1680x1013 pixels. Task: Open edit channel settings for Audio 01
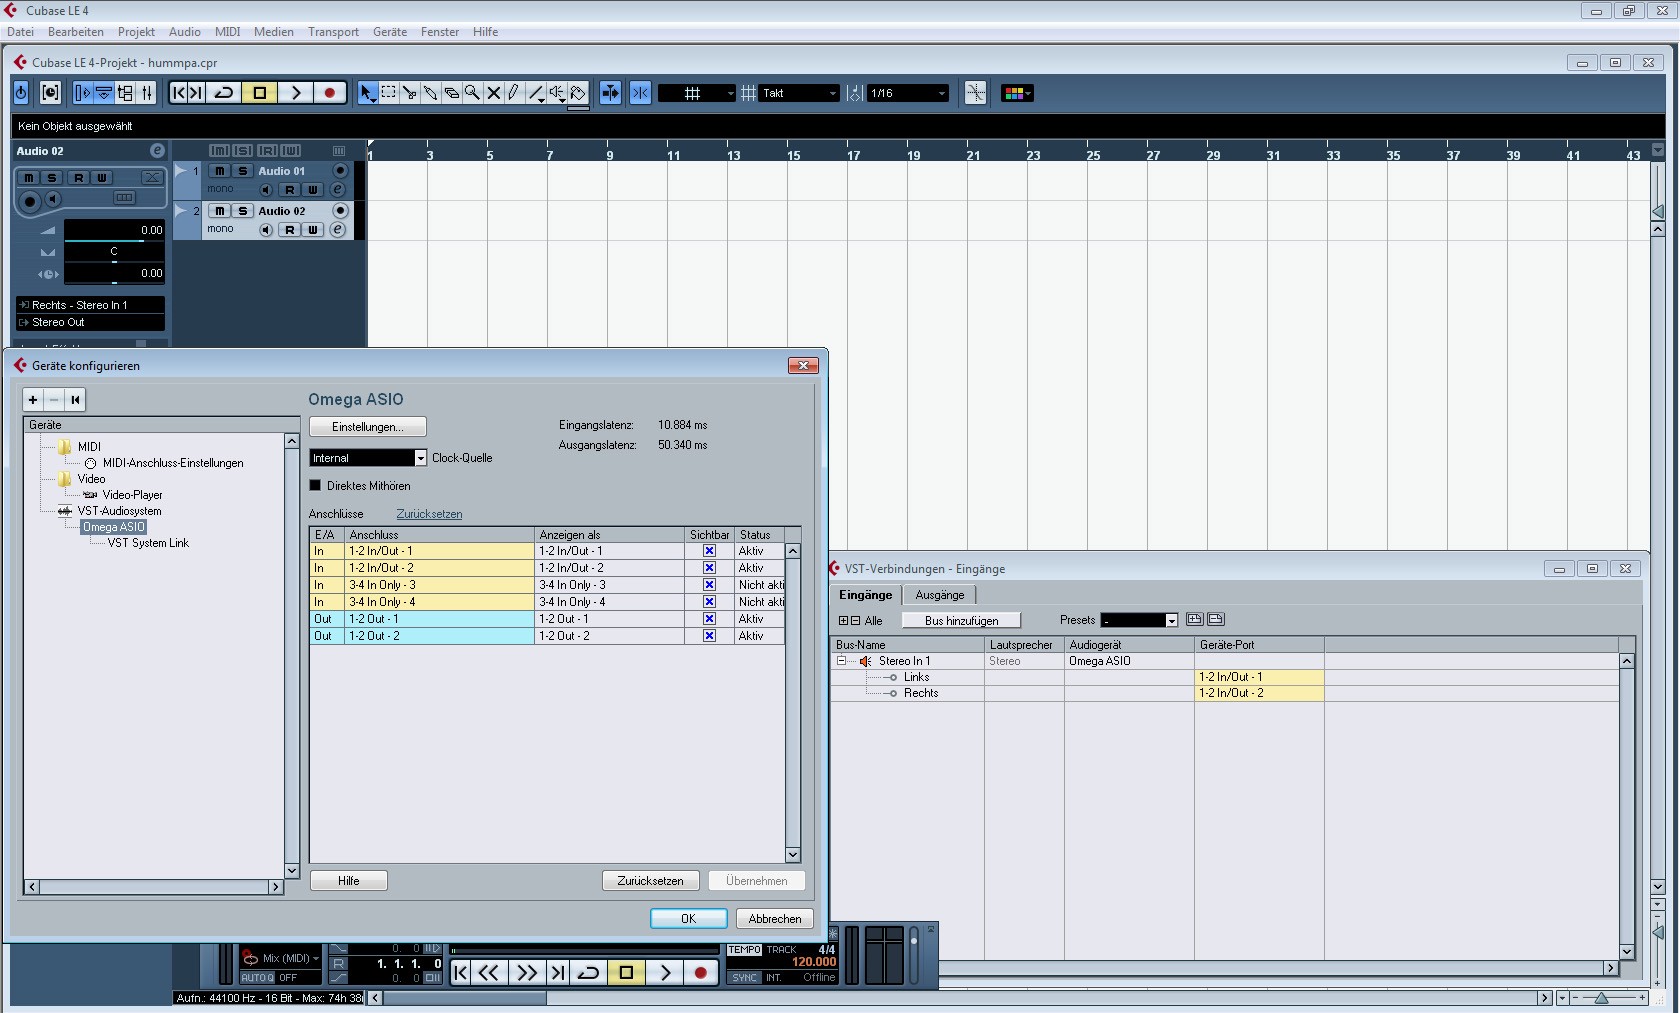point(338,189)
